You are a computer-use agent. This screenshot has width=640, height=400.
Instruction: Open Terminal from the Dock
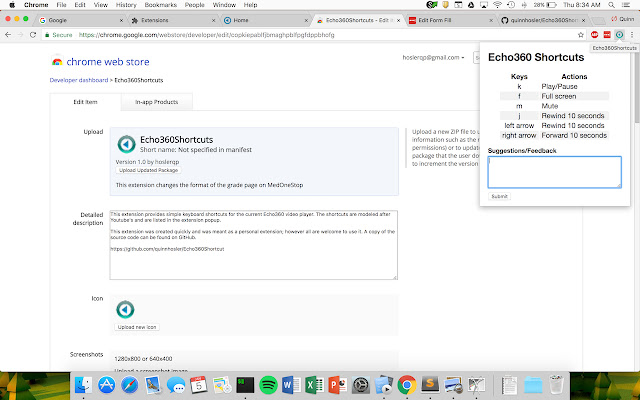(245, 385)
